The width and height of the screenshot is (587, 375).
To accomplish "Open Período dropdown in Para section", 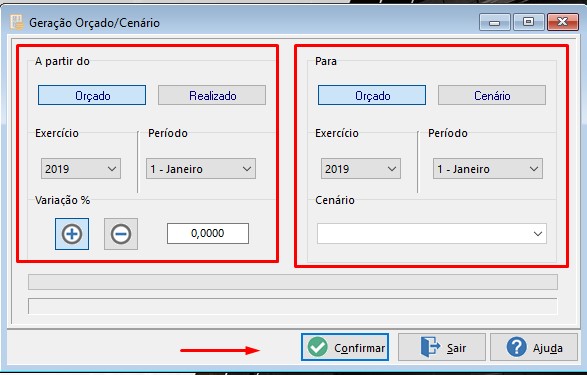I will pos(488,168).
